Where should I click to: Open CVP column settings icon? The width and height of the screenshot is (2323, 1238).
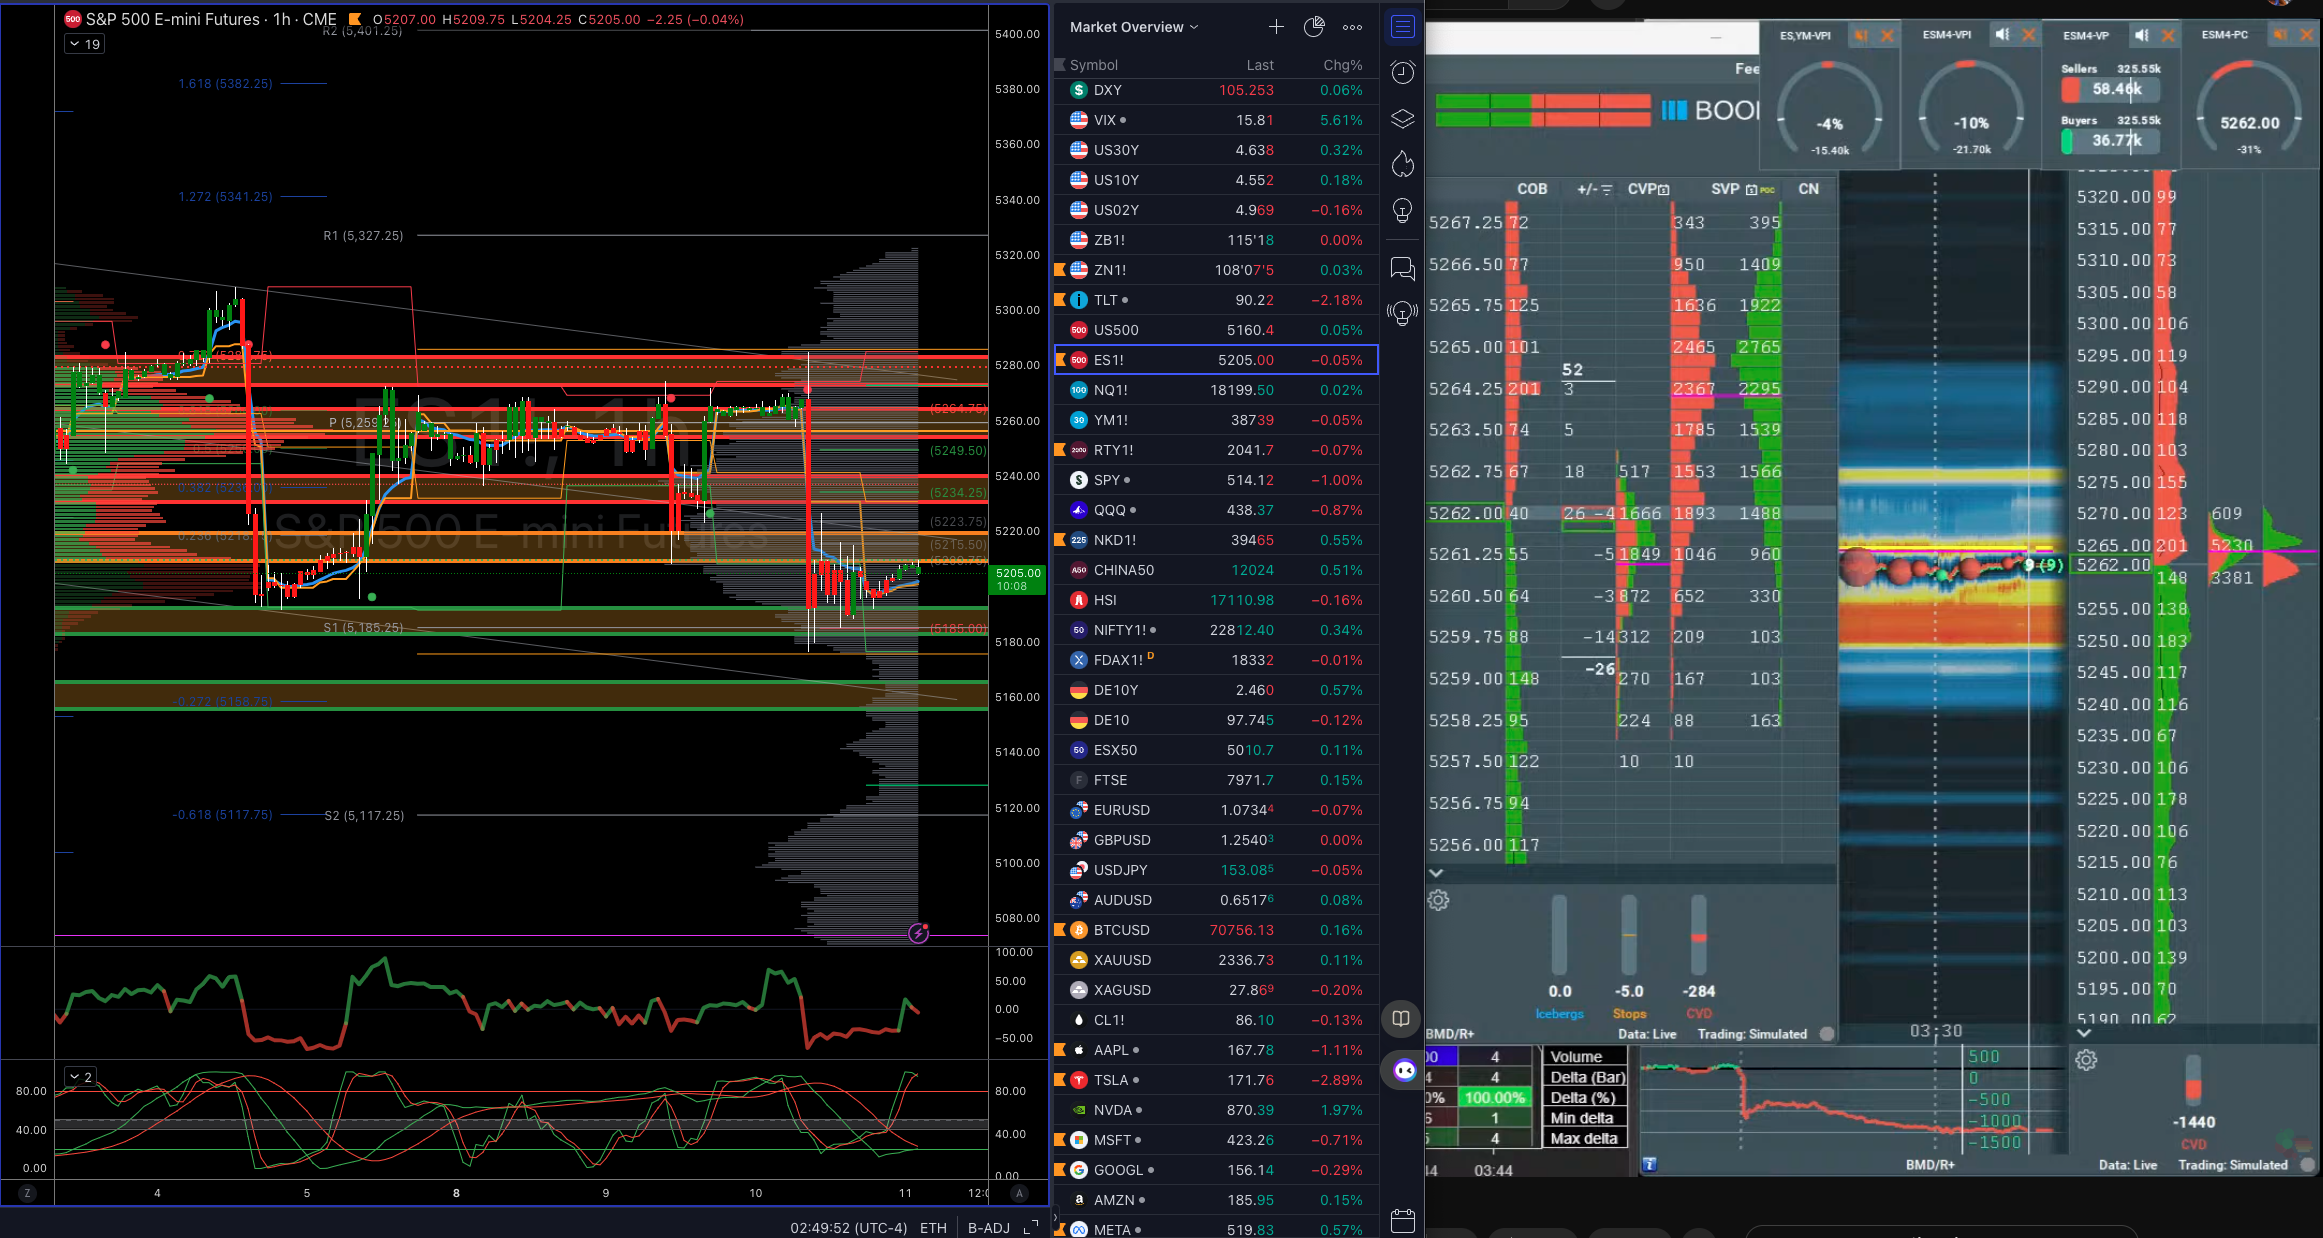[x=1664, y=189]
